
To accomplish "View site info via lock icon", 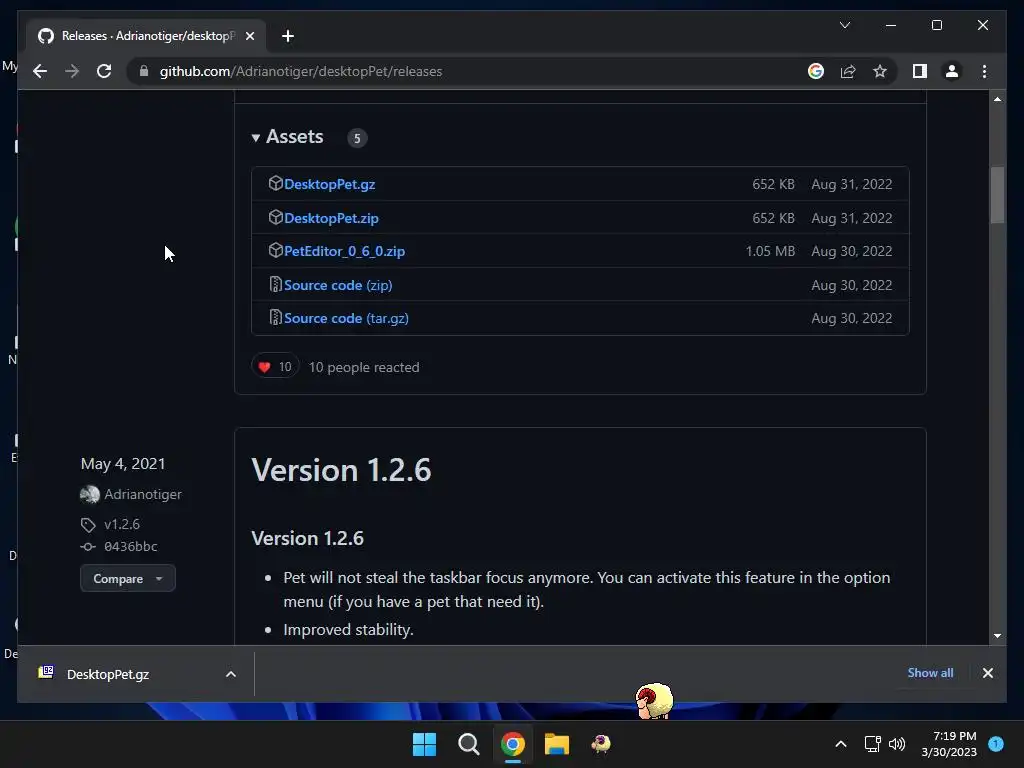I will pyautogui.click(x=144, y=71).
